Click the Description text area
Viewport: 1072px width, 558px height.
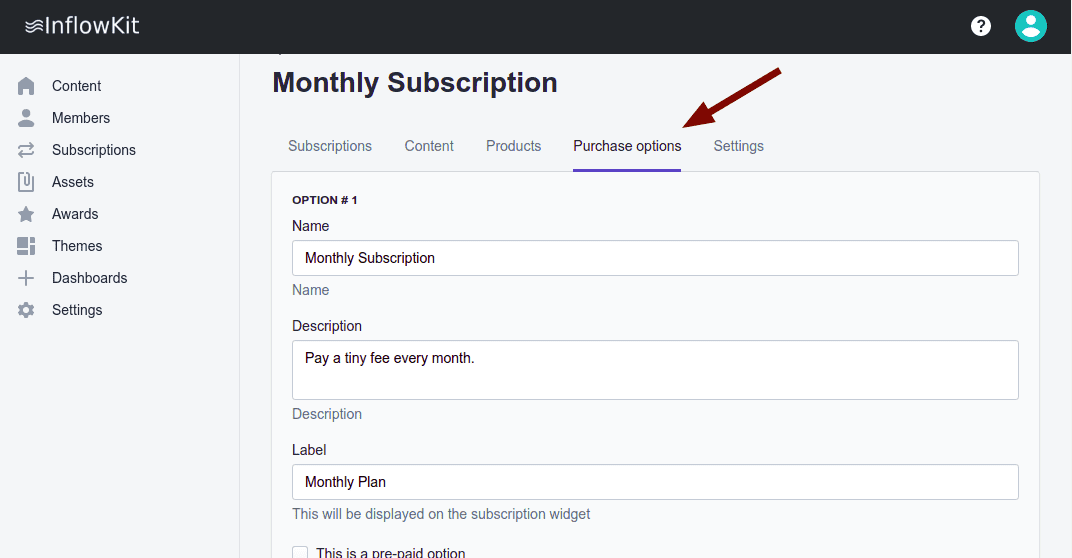655,370
